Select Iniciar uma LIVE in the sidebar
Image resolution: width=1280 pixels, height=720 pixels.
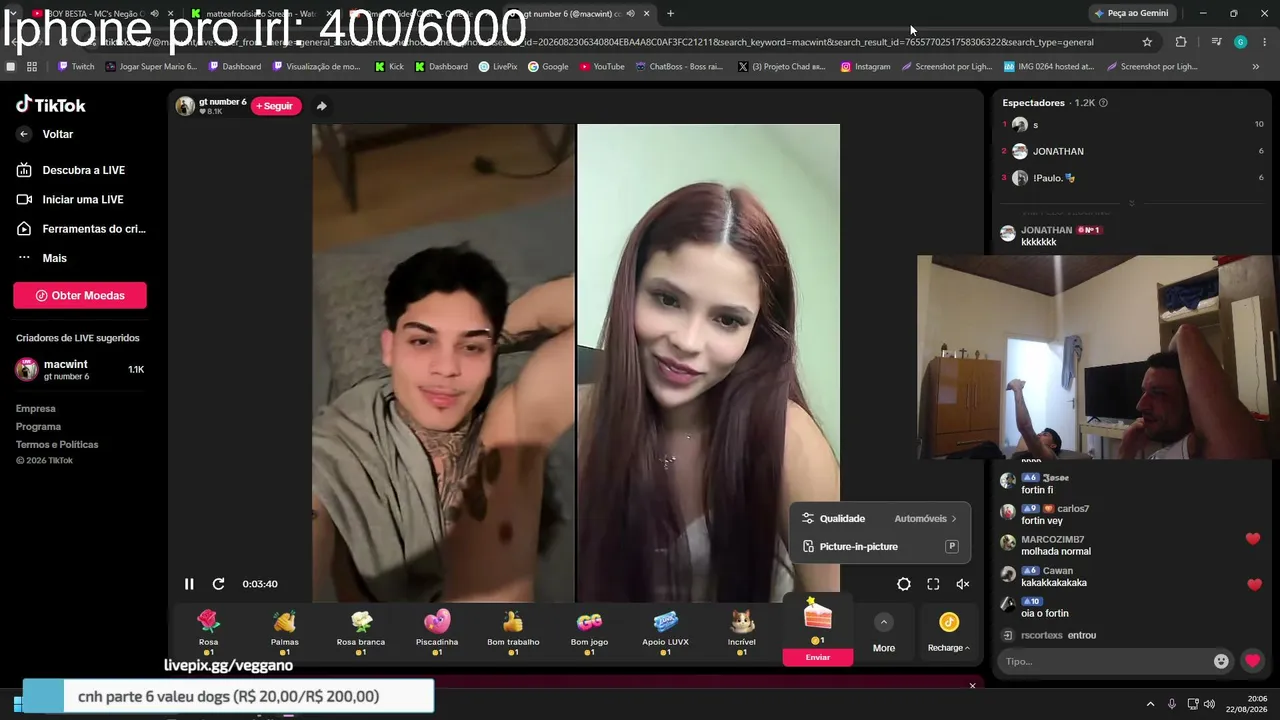coord(83,199)
